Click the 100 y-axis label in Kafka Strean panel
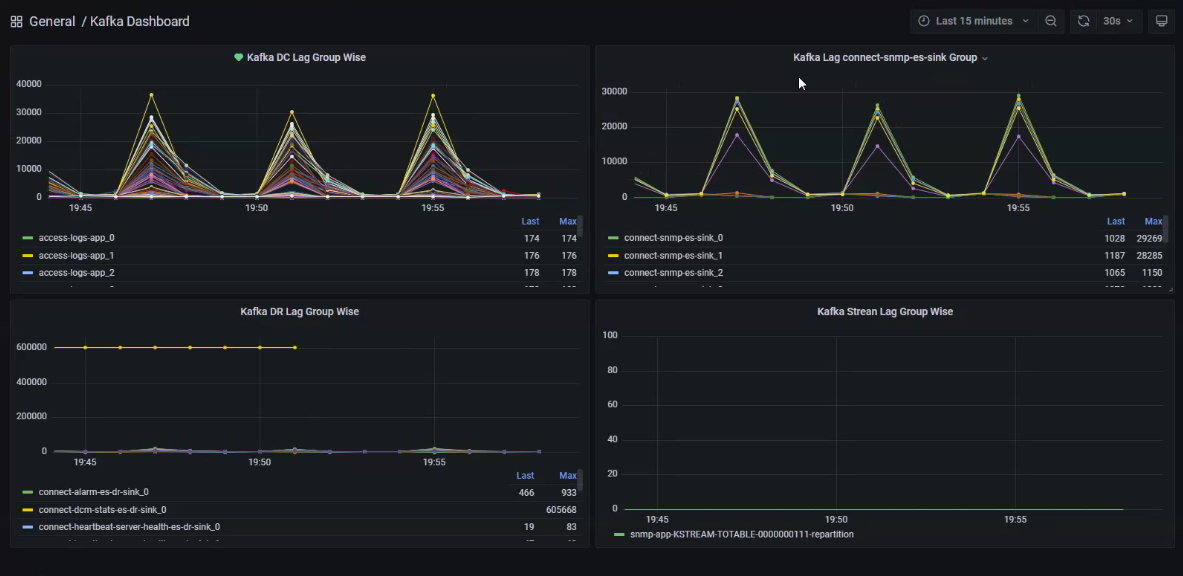The image size is (1183, 576). [x=610, y=335]
